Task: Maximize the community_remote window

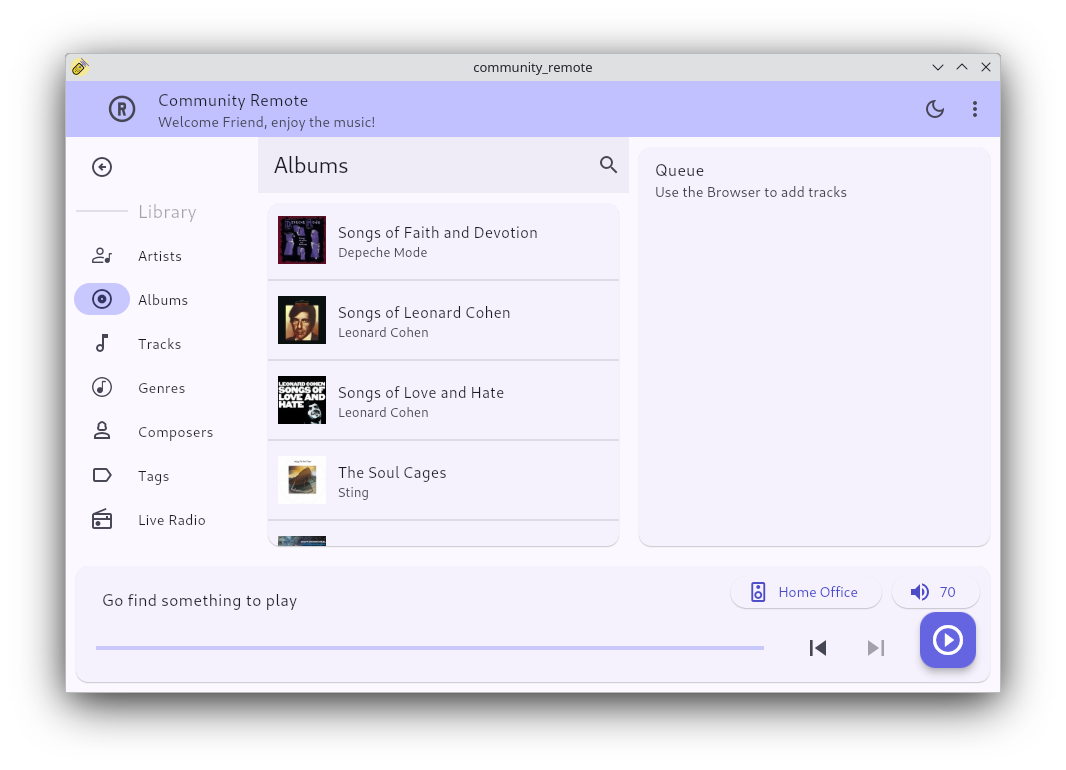Action: point(962,67)
